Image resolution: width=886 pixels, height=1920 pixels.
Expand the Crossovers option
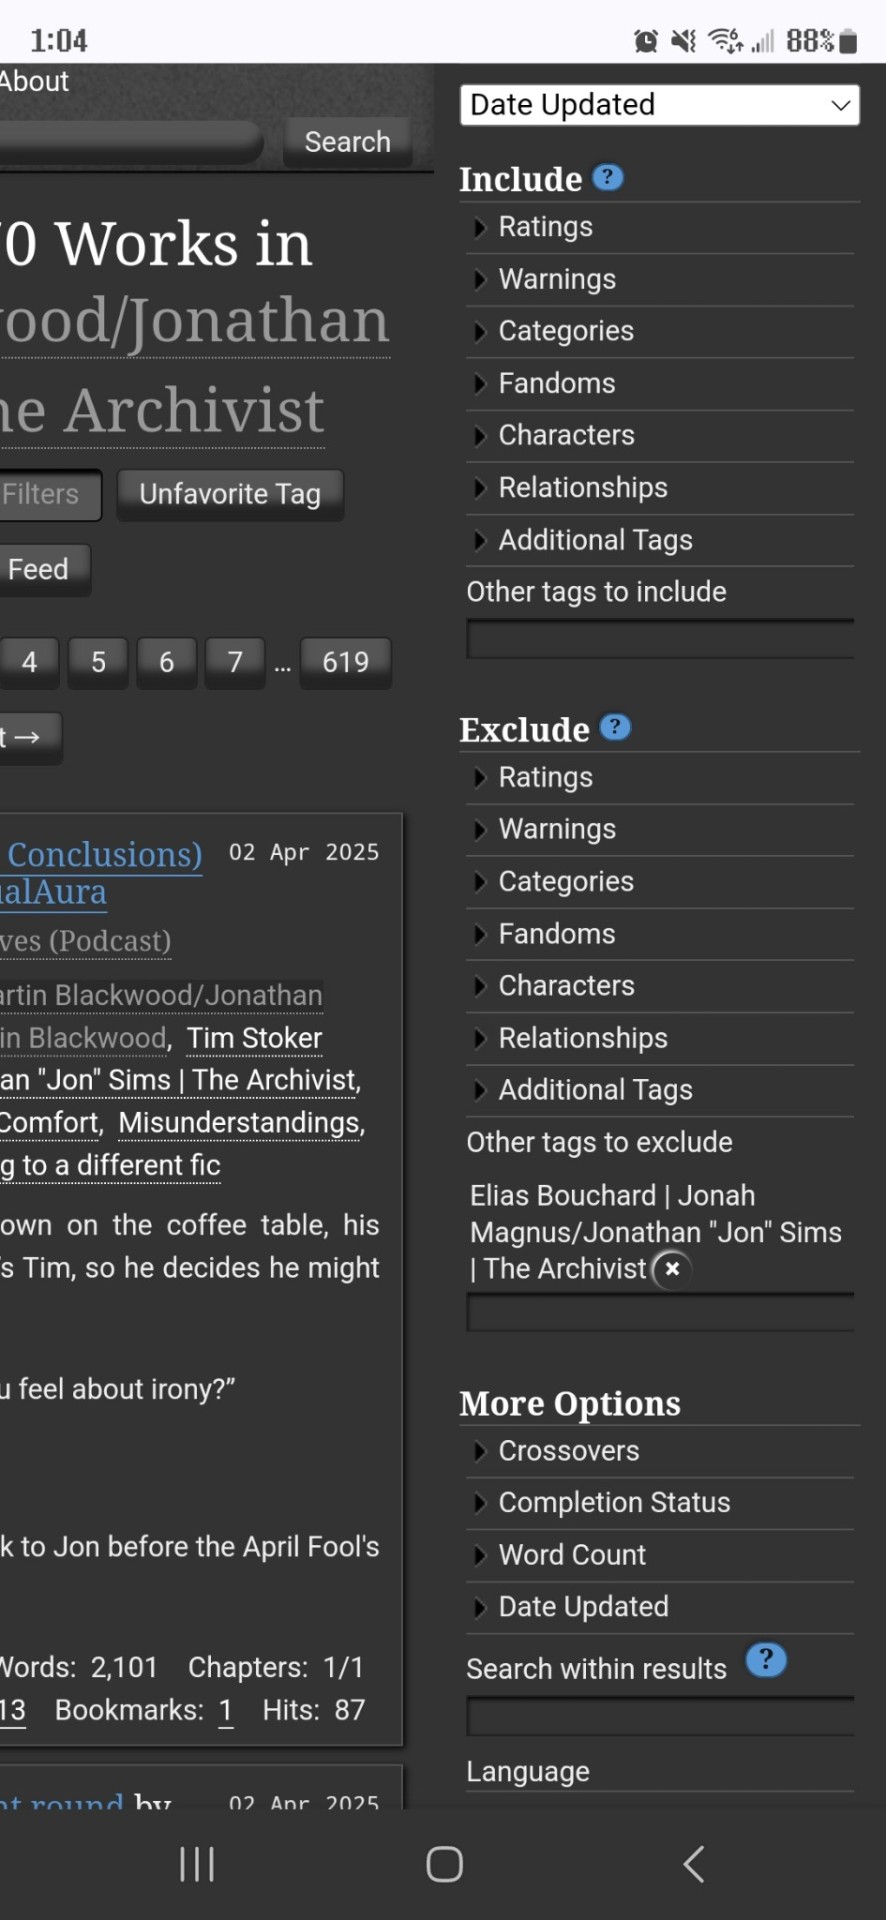pos(660,1450)
